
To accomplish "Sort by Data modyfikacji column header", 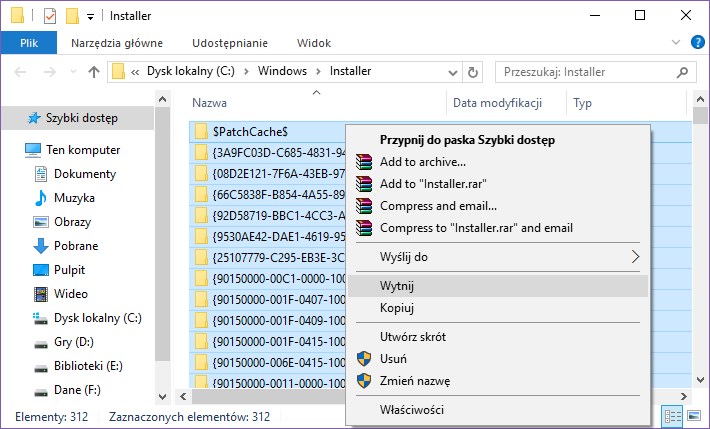I will [x=497, y=103].
